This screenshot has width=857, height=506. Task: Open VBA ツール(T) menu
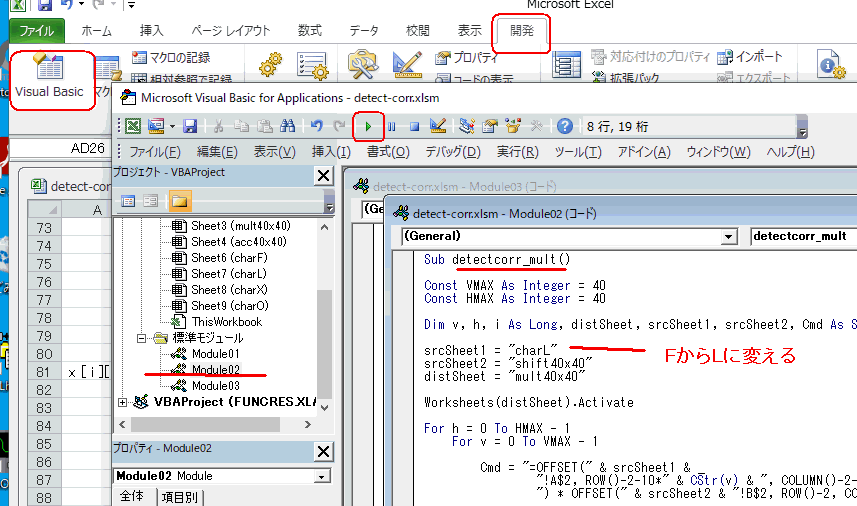coord(578,151)
